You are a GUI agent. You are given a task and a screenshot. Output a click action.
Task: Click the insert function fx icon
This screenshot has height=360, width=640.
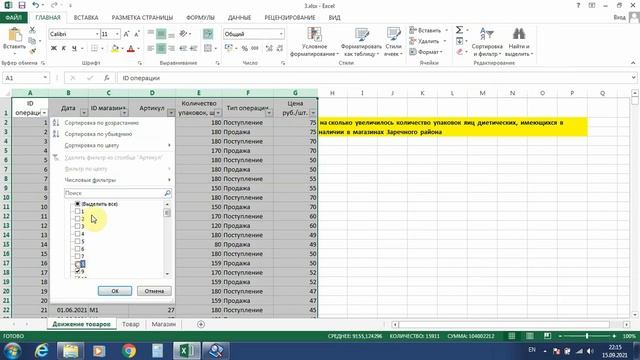[107, 78]
